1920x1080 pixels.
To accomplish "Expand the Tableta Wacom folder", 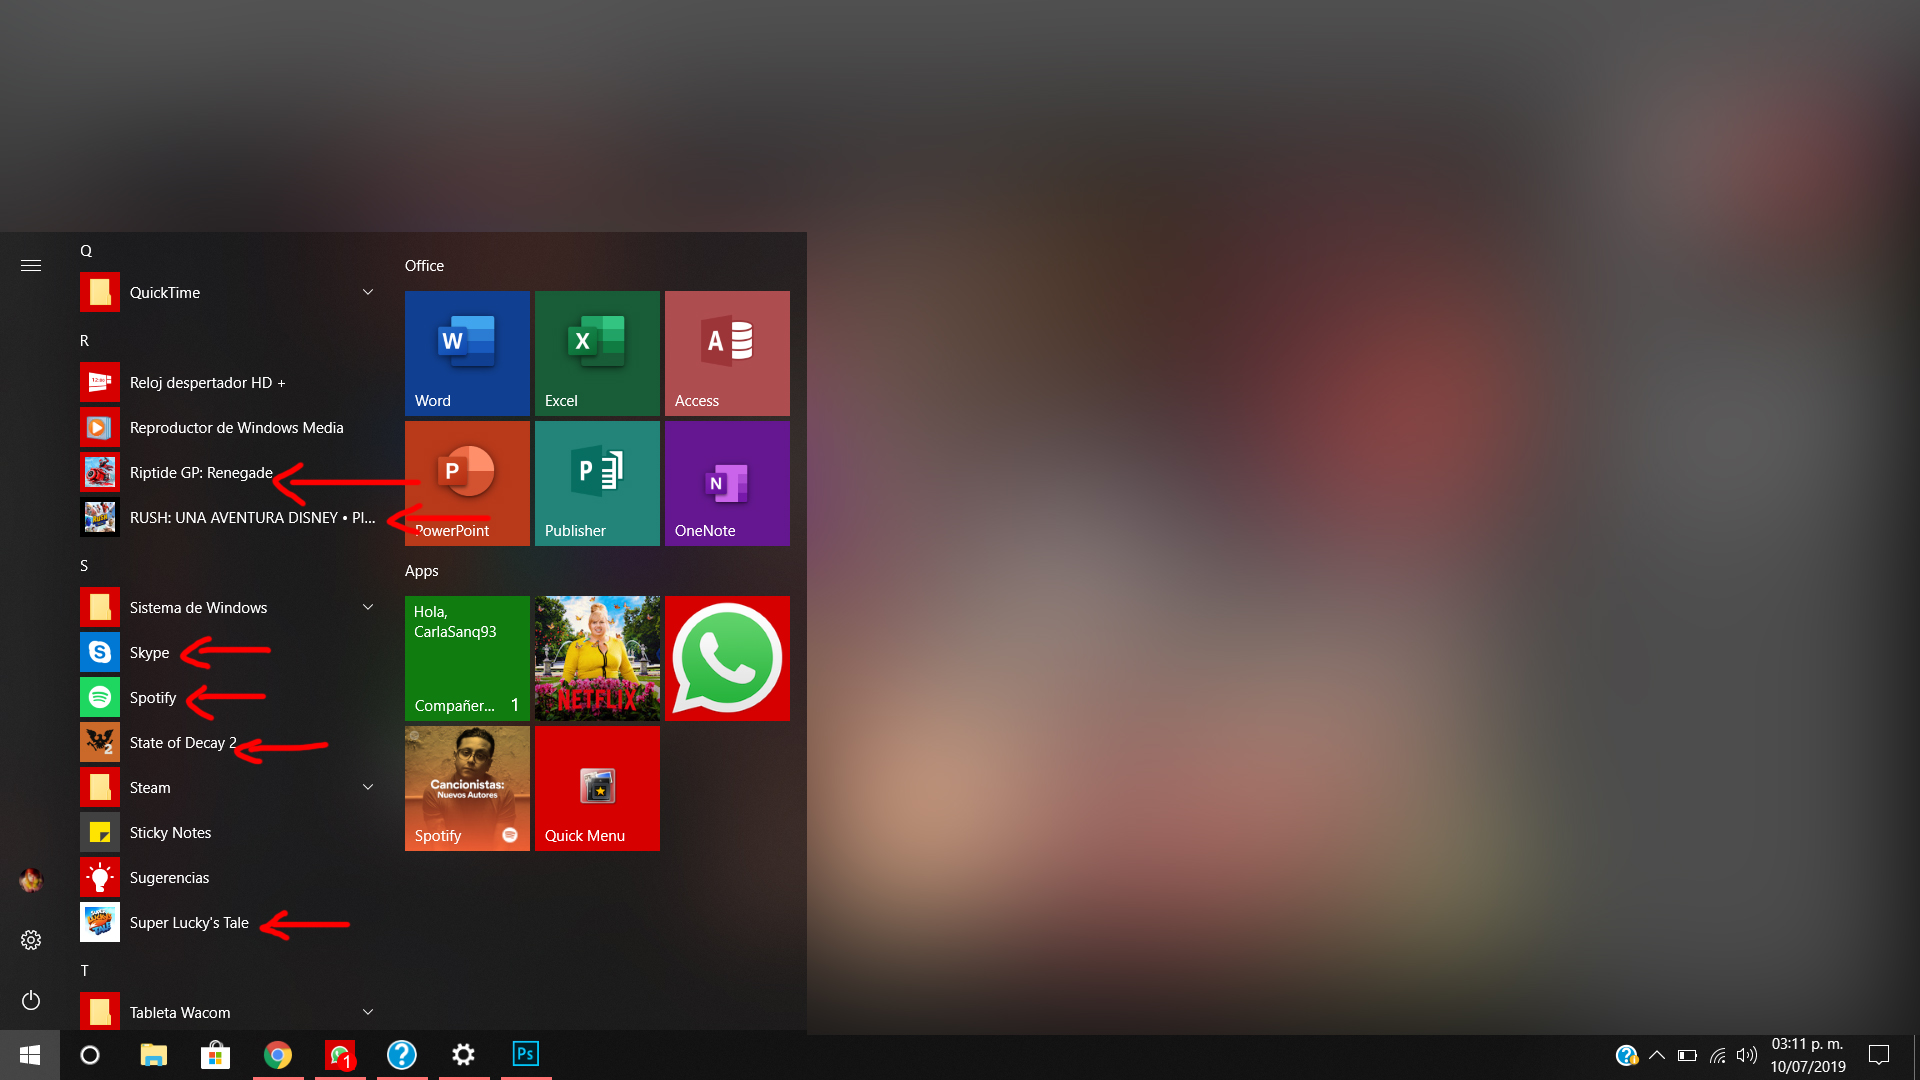I will click(367, 1012).
